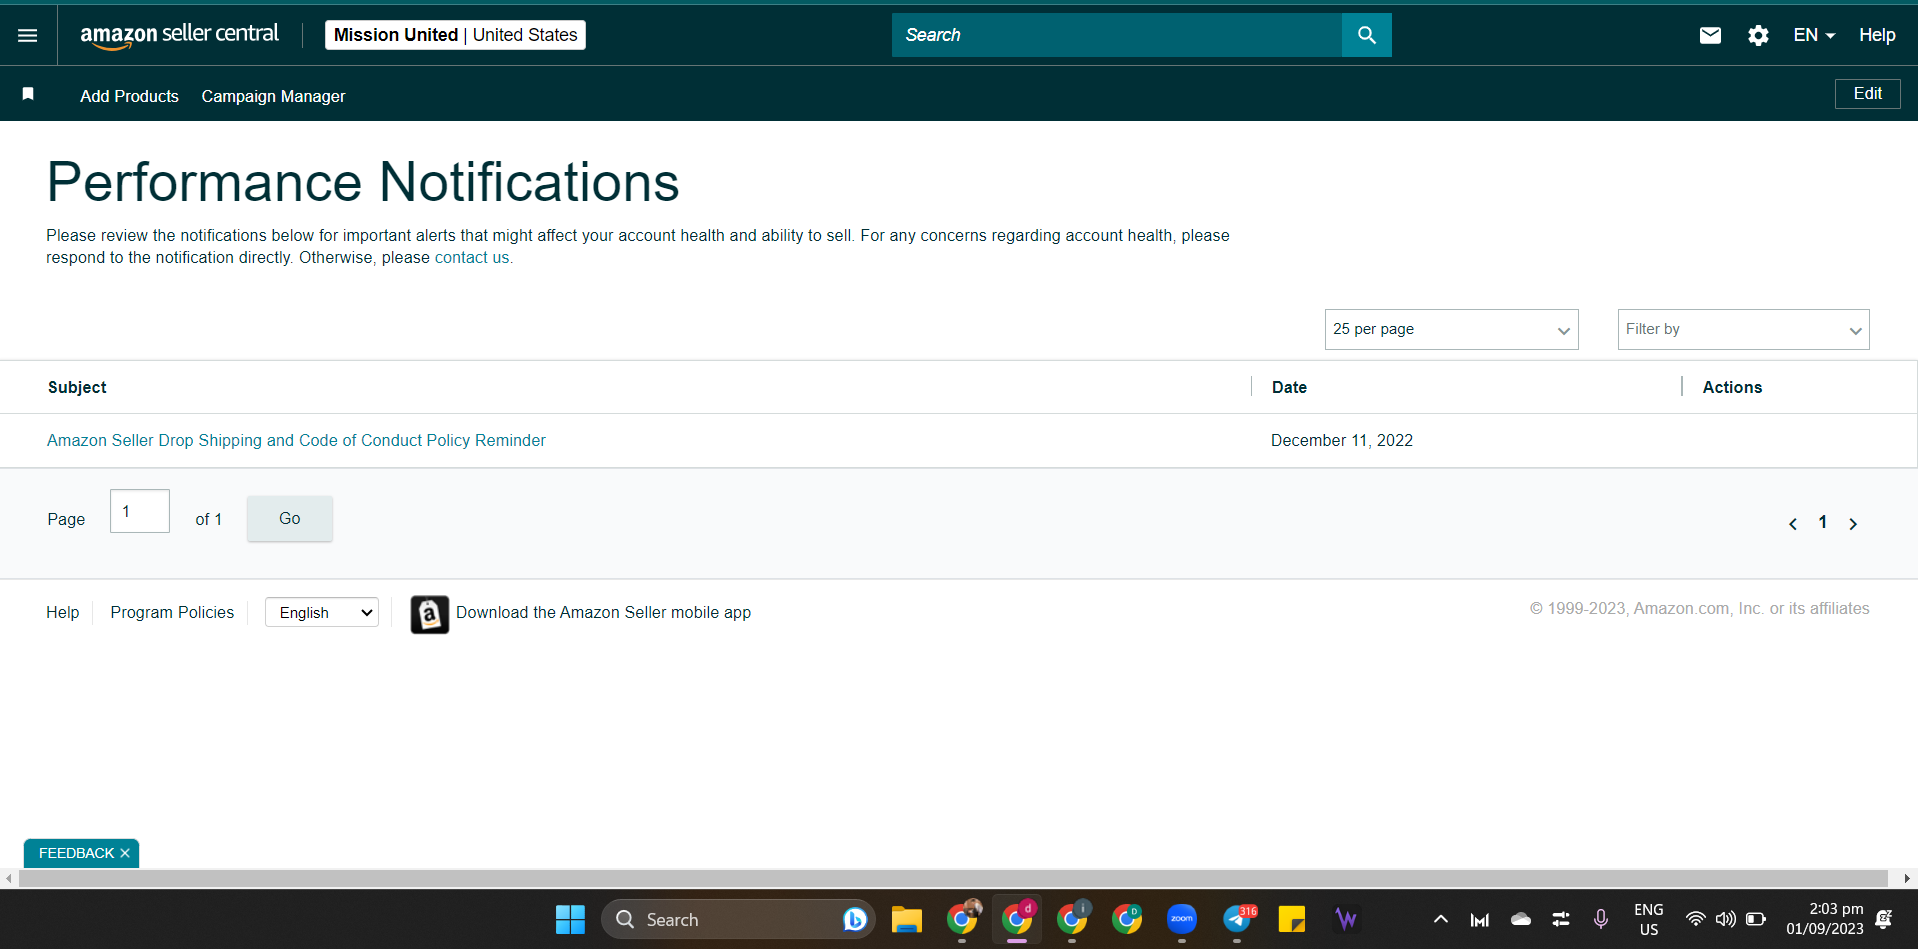Click the ENG US input language indicator

[1649, 919]
